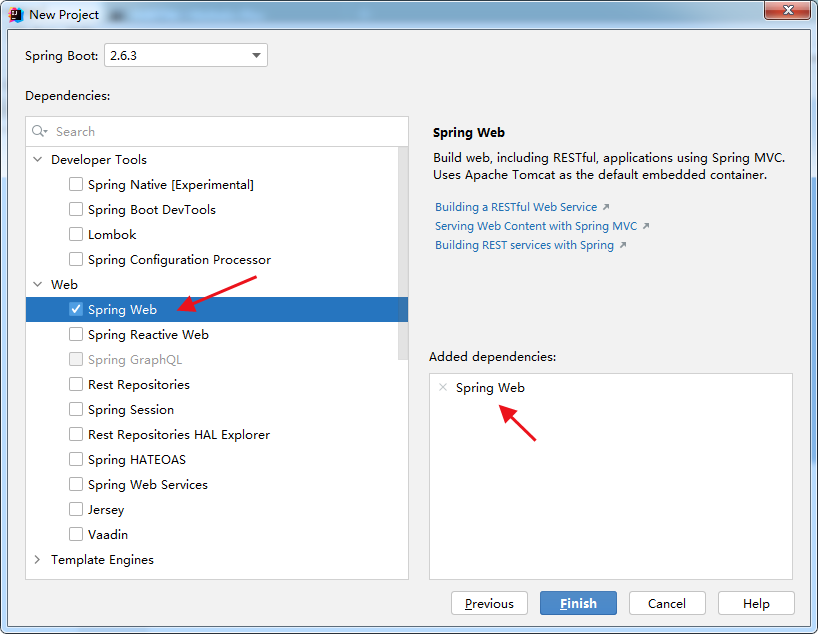Select the Web category label
The image size is (818, 634).
point(64,284)
